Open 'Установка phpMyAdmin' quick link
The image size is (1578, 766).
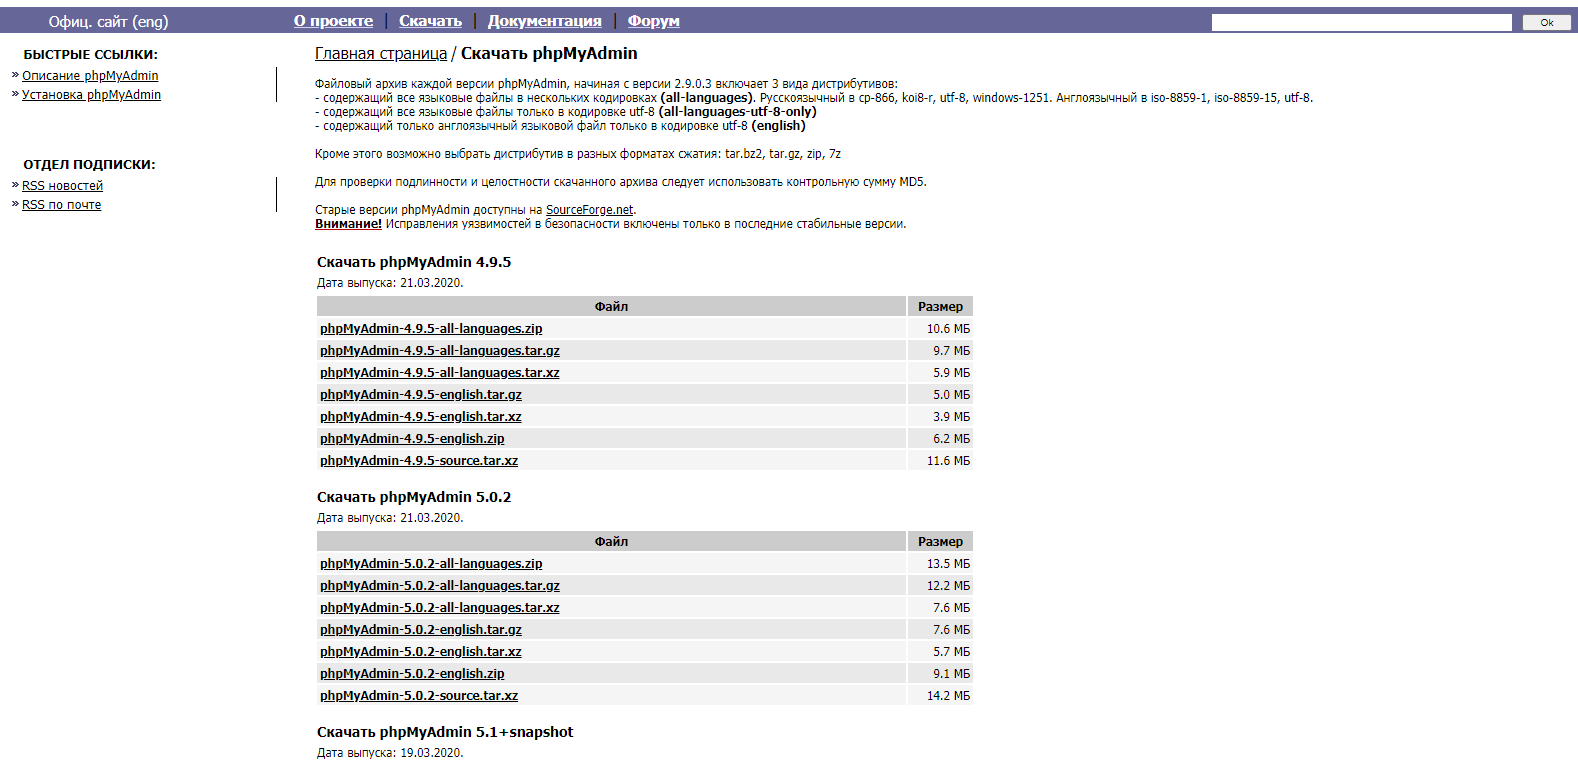pyautogui.click(x=91, y=95)
